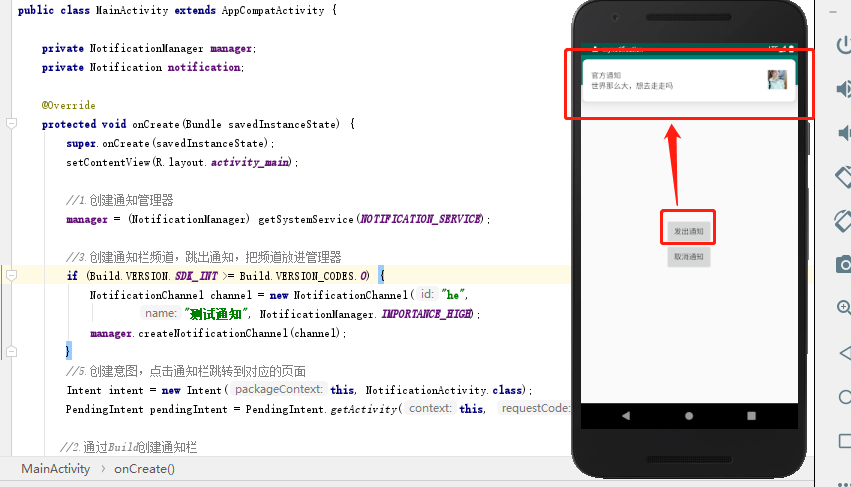This screenshot has height=487, width=851.
Task: Click createNotificationChannel method call
Action: [x=213, y=333]
